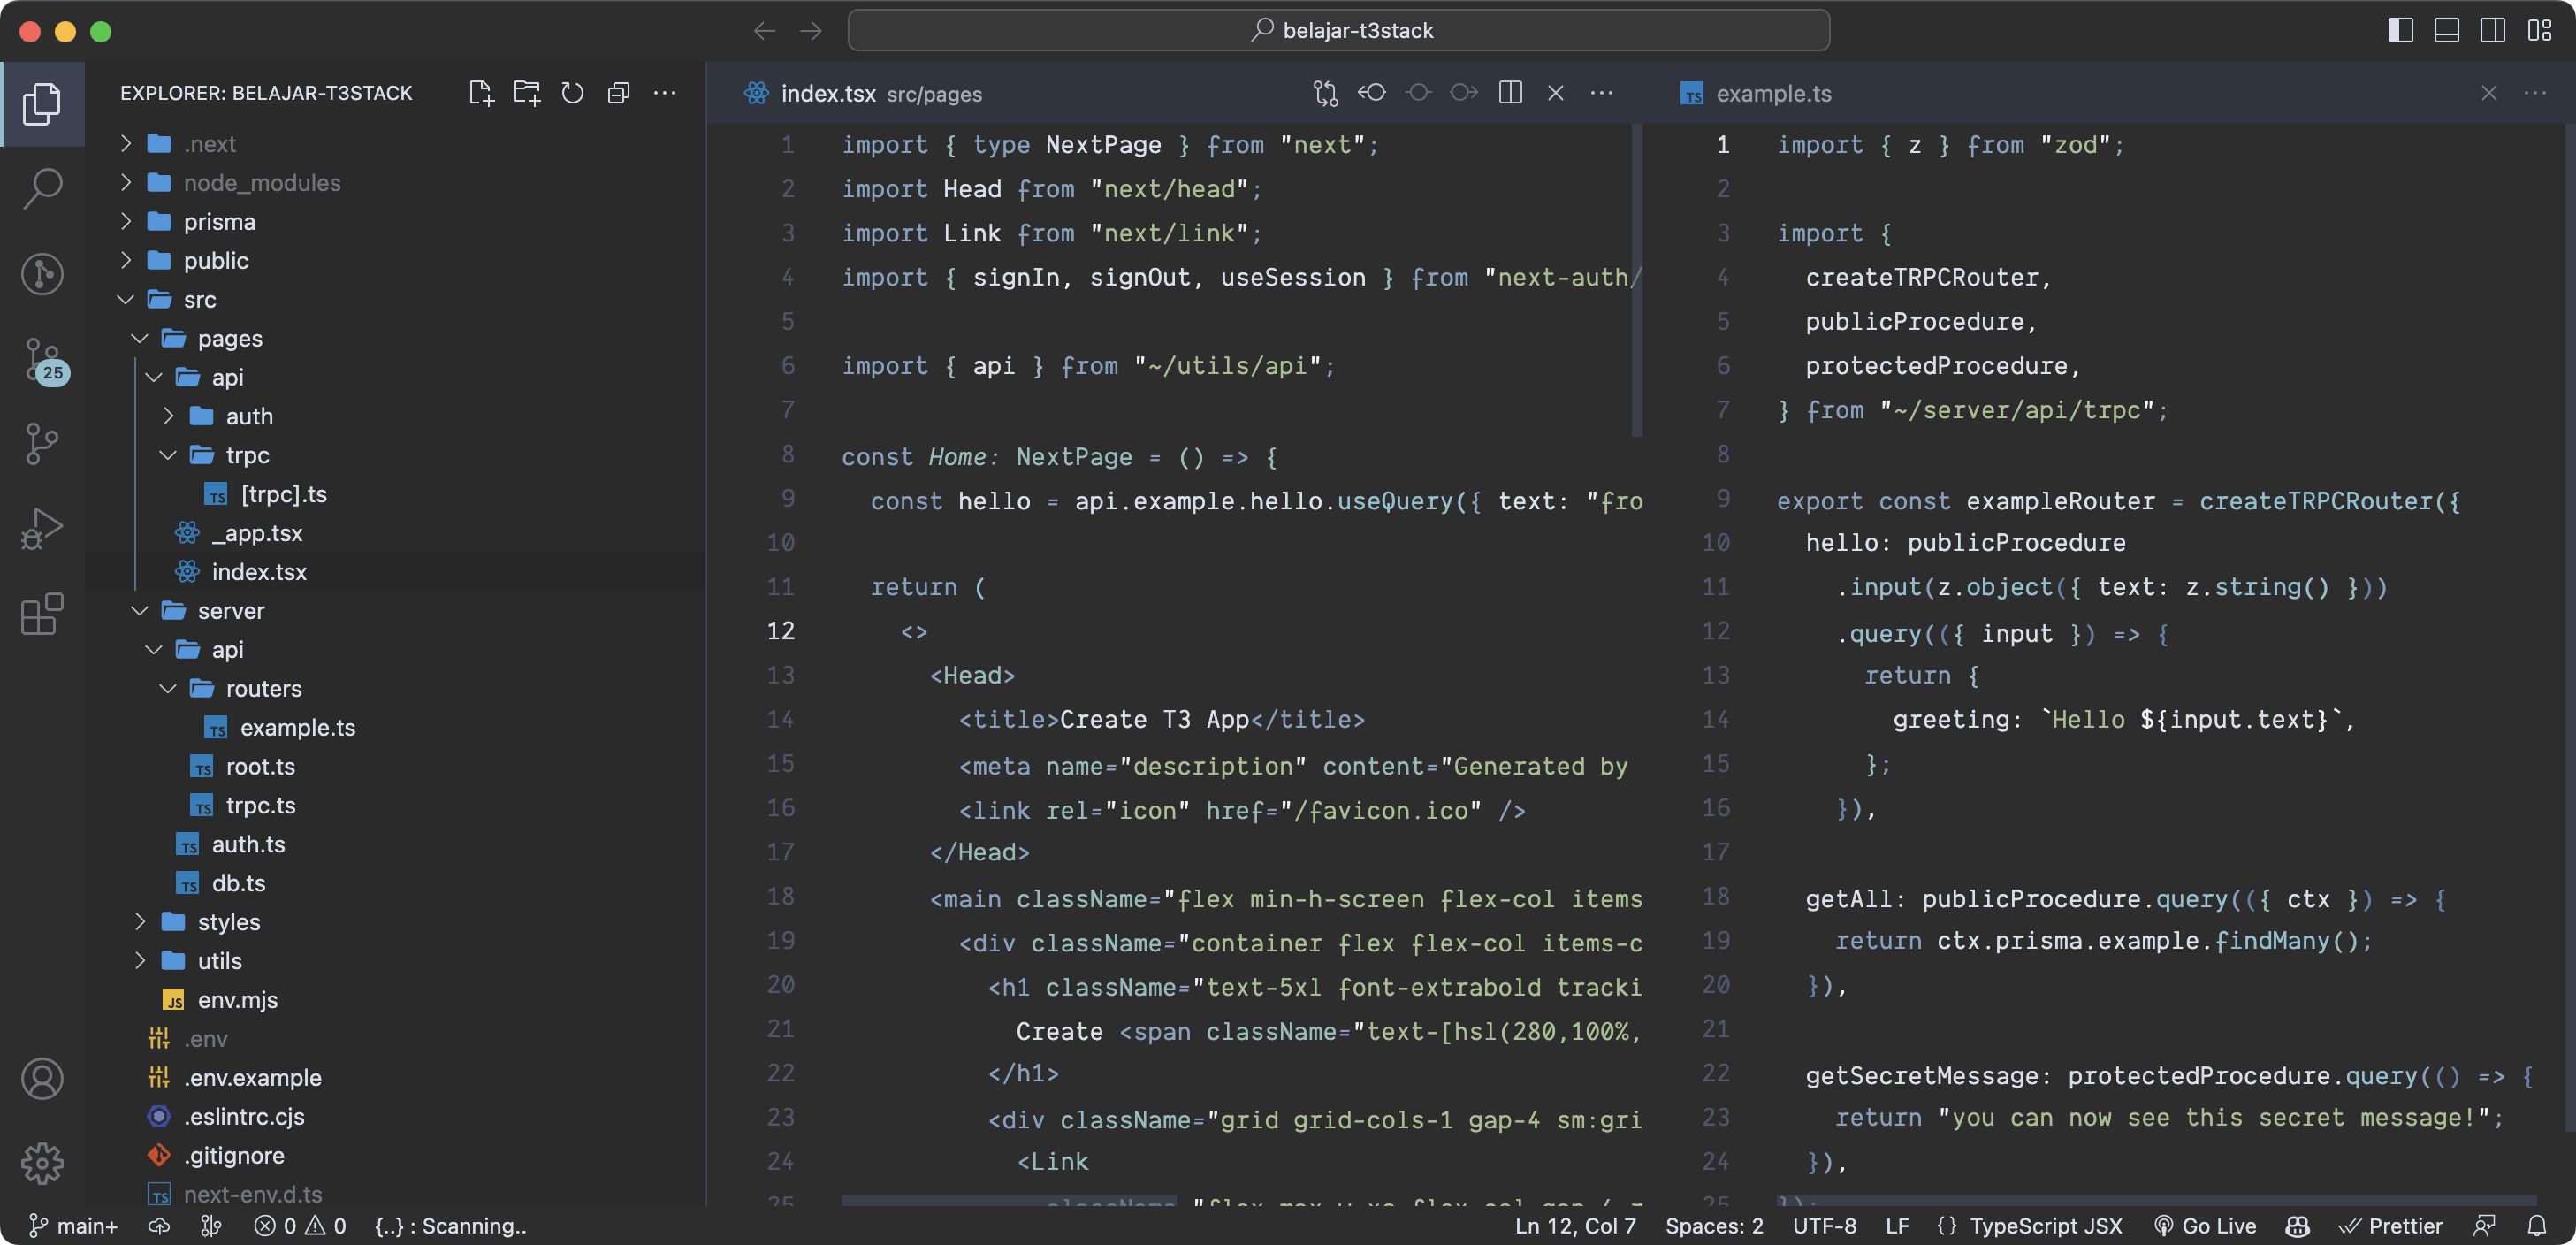Click the belajar-t3stack command center search
This screenshot has height=1245, width=2576.
pos(1339,31)
